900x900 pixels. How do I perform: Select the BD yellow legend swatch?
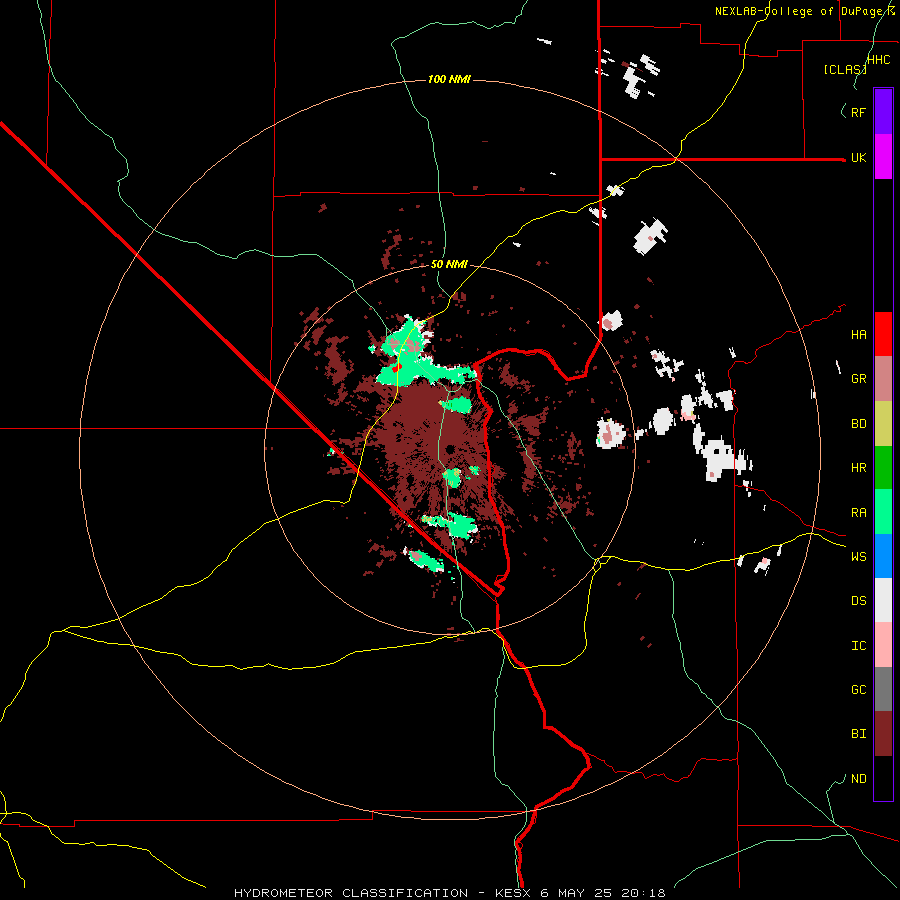[883, 424]
